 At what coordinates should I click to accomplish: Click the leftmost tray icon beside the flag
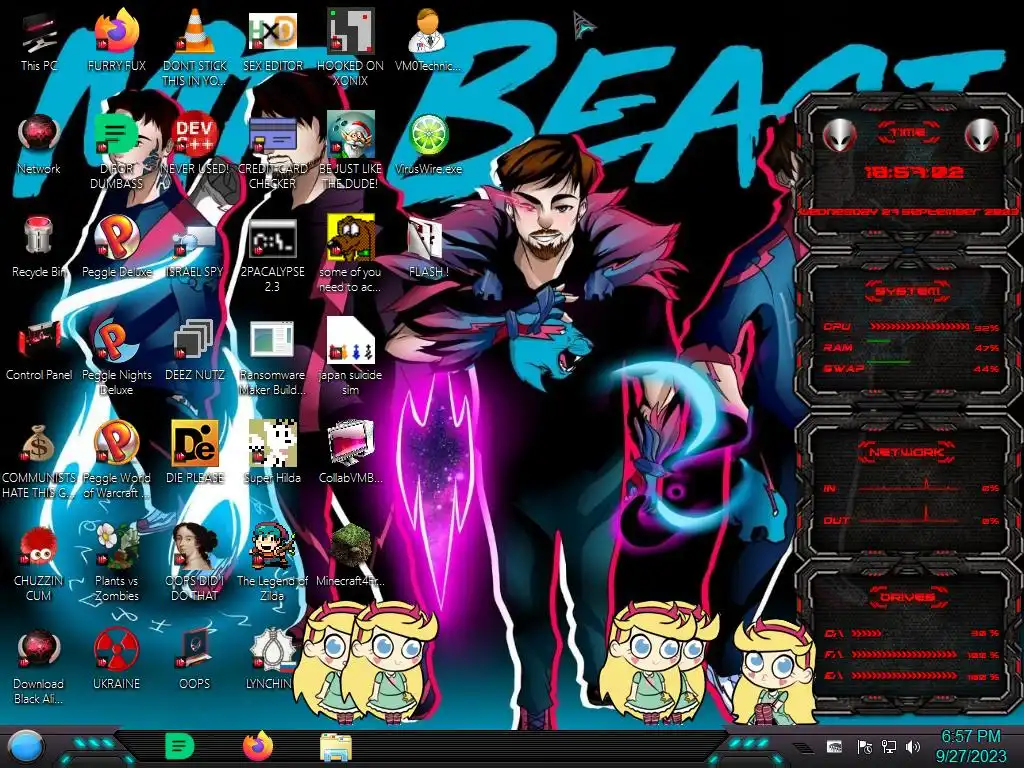click(834, 747)
